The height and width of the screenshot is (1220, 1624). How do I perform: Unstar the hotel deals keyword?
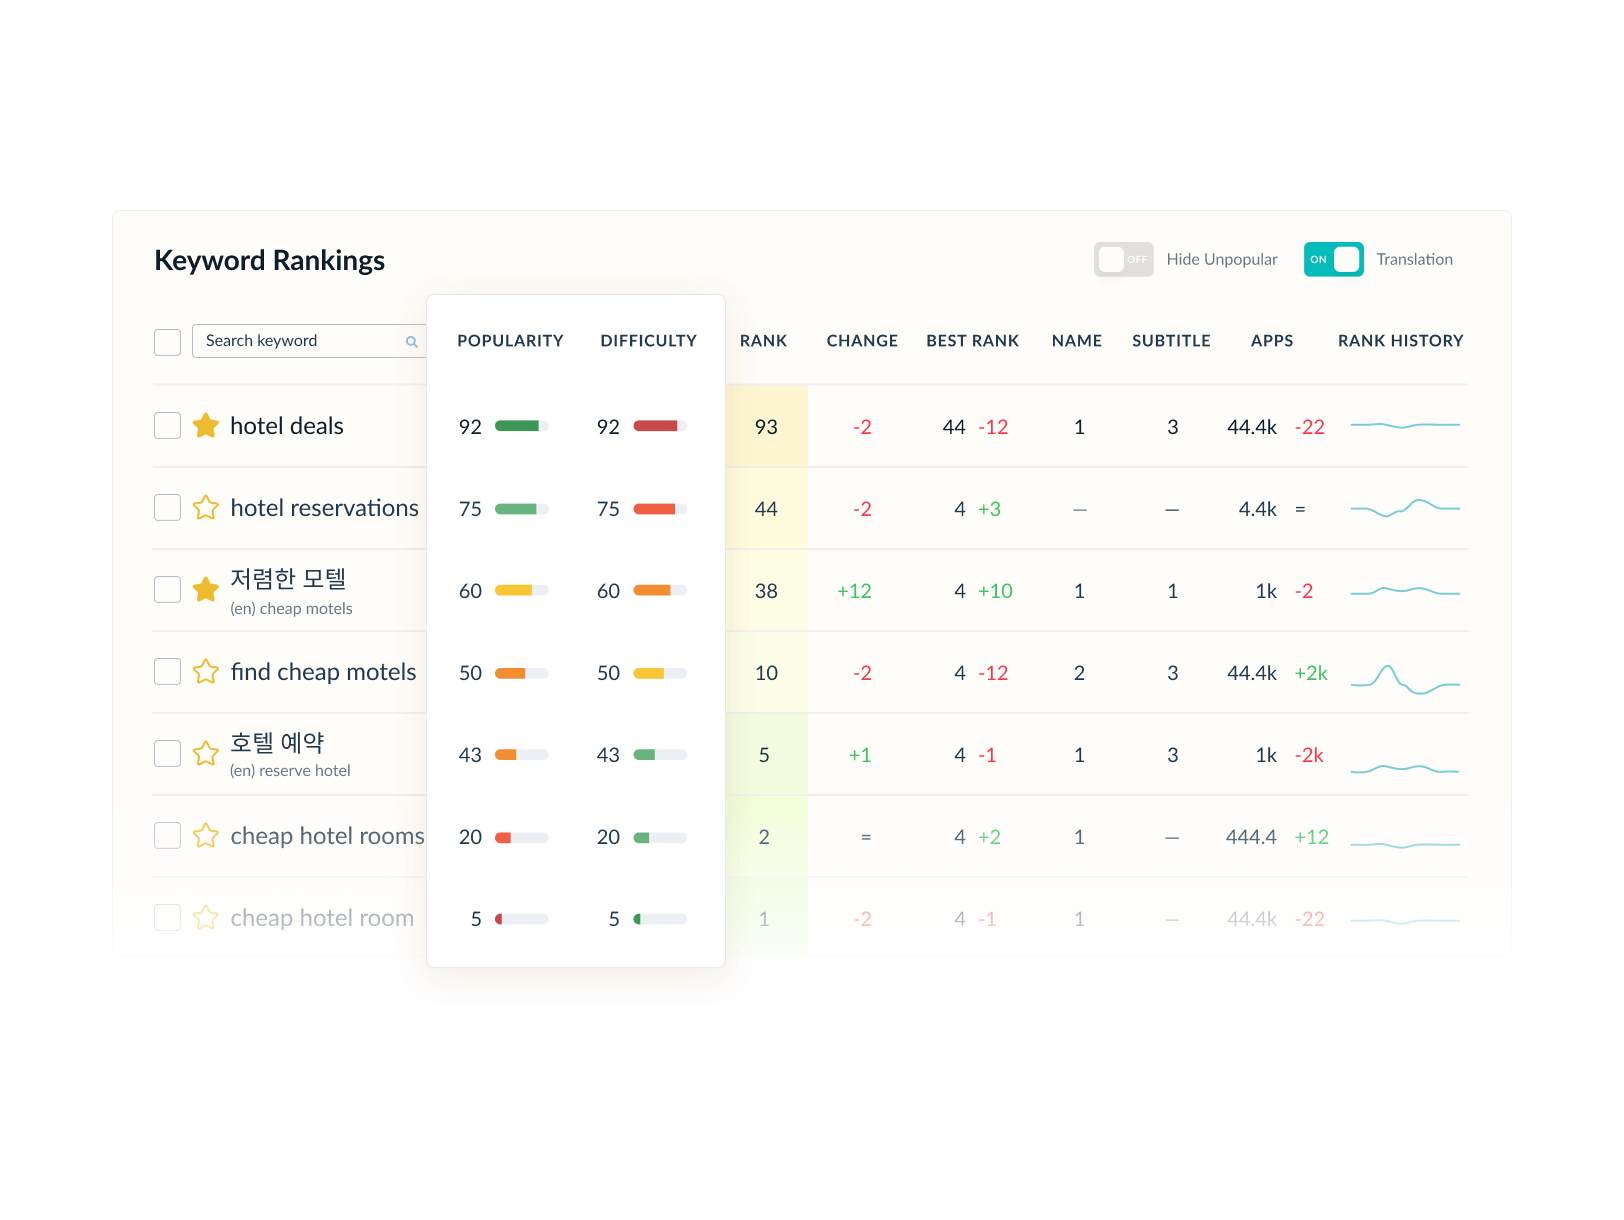206,426
